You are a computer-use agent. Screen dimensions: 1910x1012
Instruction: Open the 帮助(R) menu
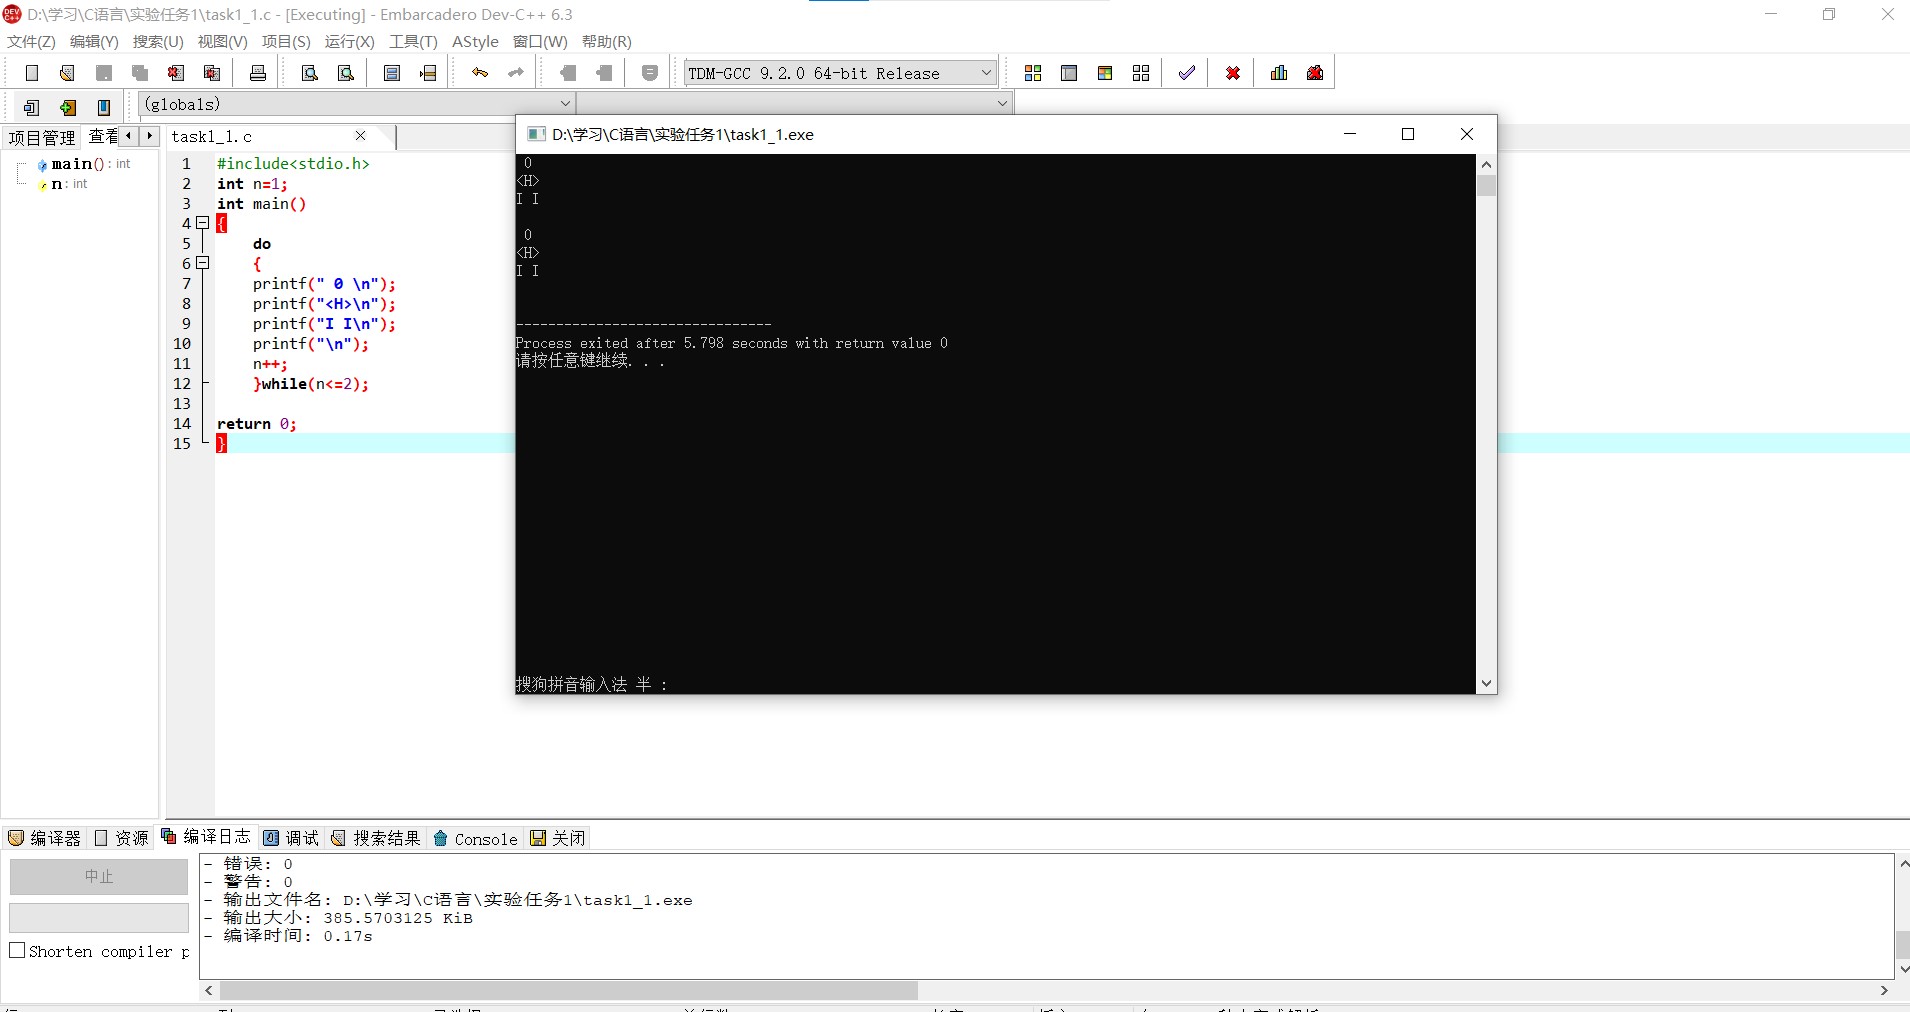tap(606, 42)
